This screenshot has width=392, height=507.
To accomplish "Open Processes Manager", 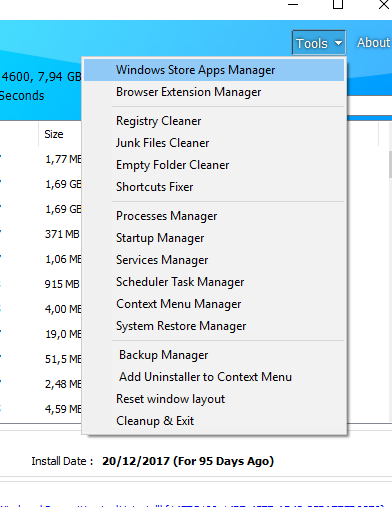I will [214, 216].
